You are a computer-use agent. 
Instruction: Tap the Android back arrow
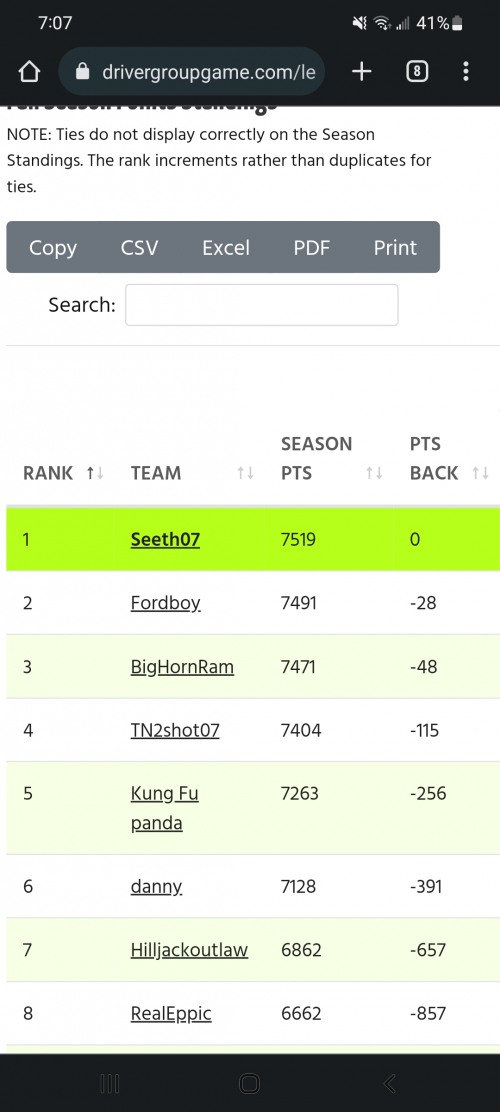click(389, 1083)
